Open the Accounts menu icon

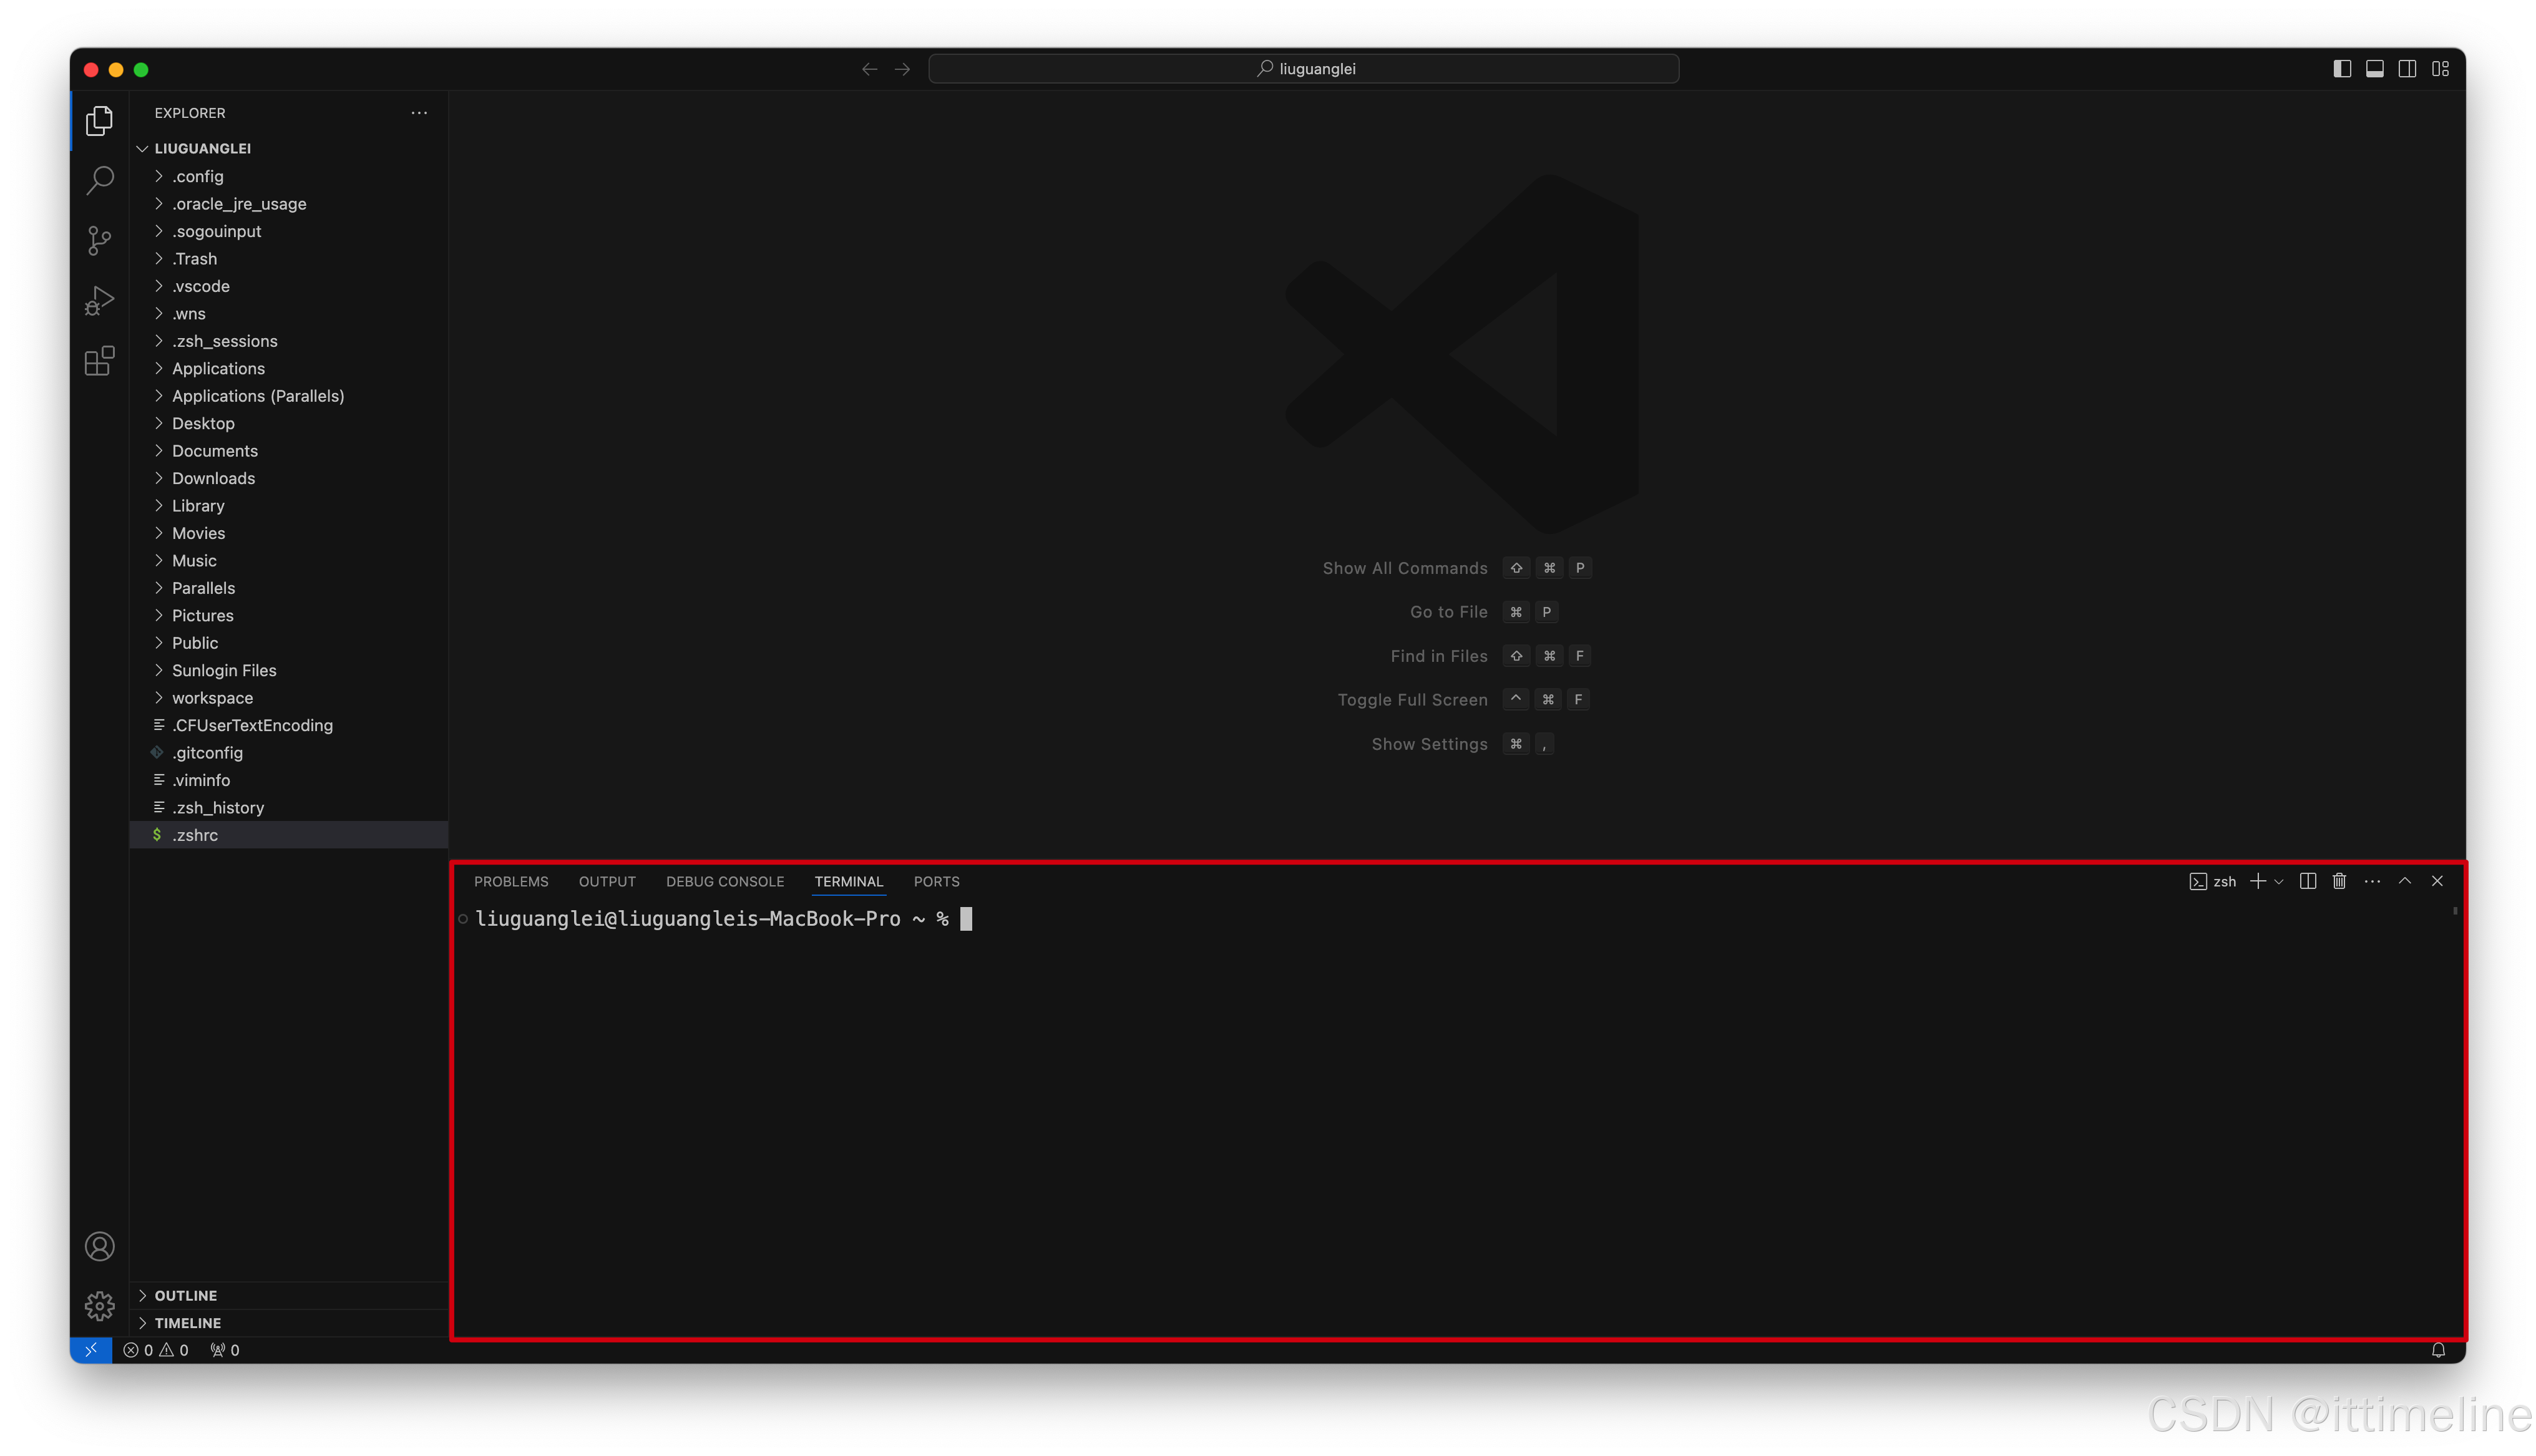point(99,1246)
